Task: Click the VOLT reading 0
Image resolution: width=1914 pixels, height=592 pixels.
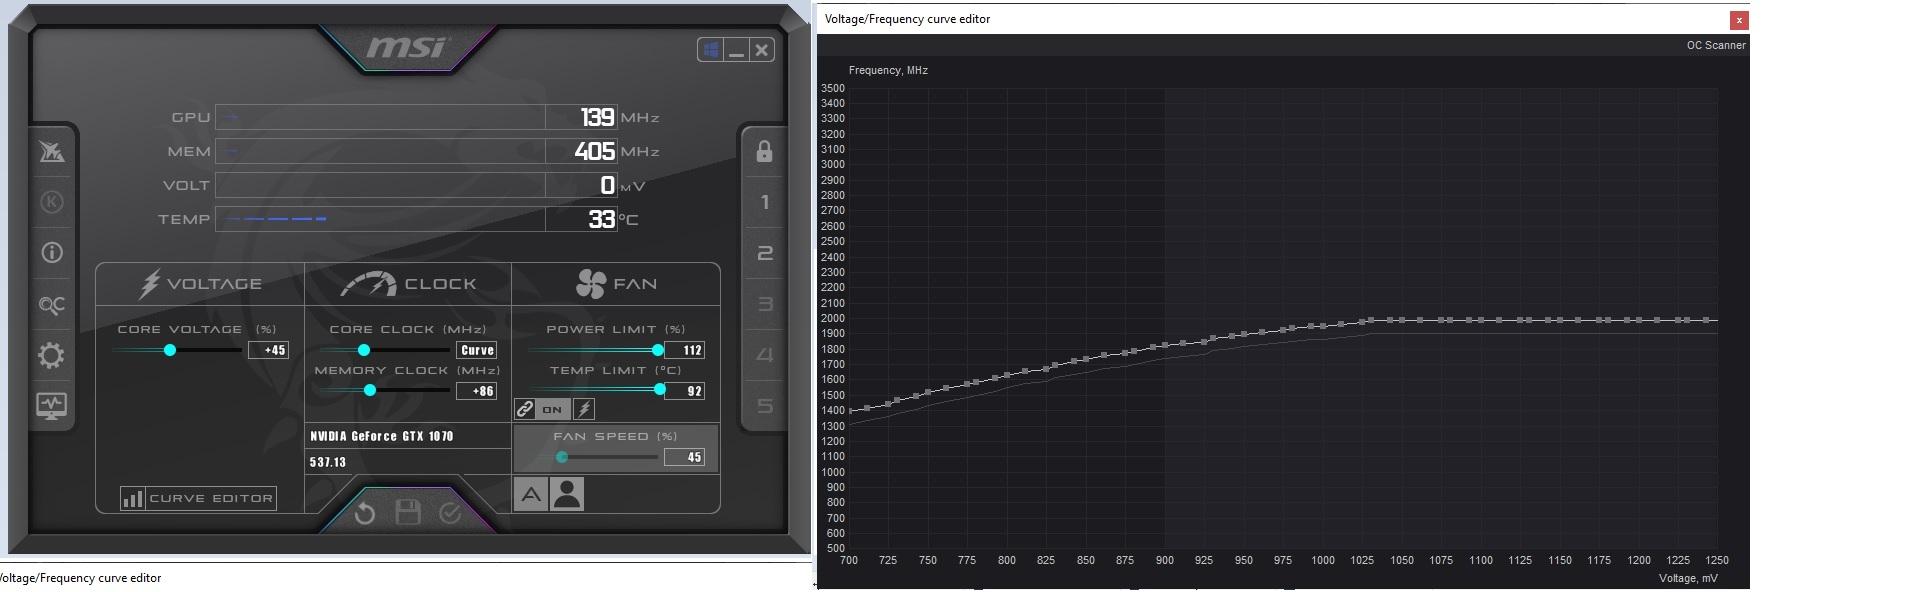Action: pyautogui.click(x=607, y=185)
